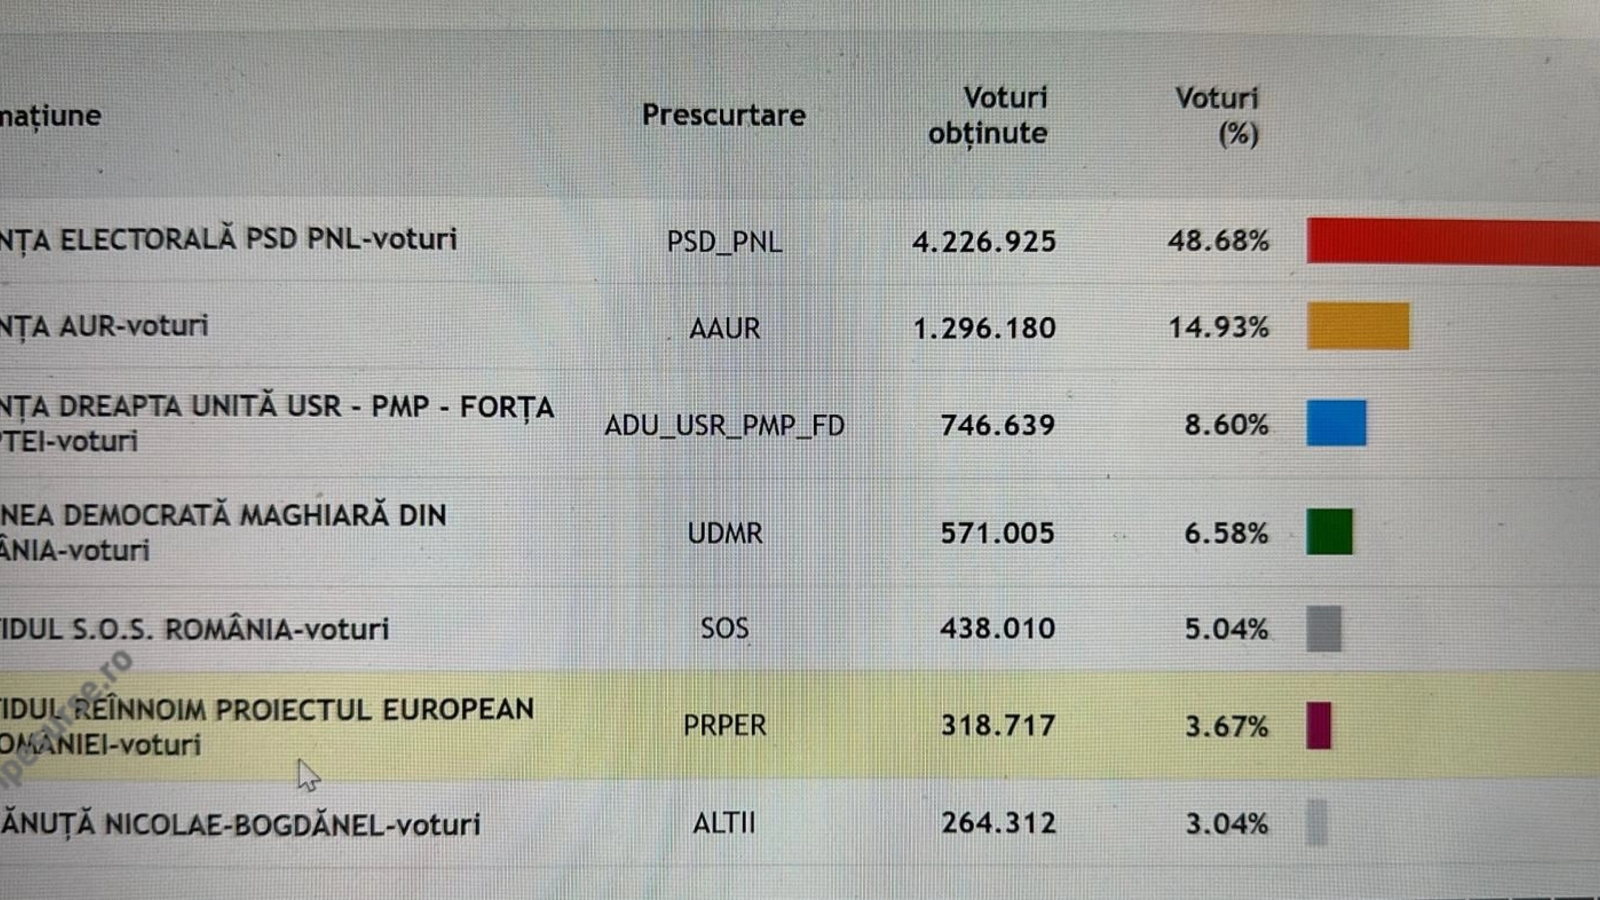
Task: Click the orange AAUR vote bar
Action: coord(1358,326)
